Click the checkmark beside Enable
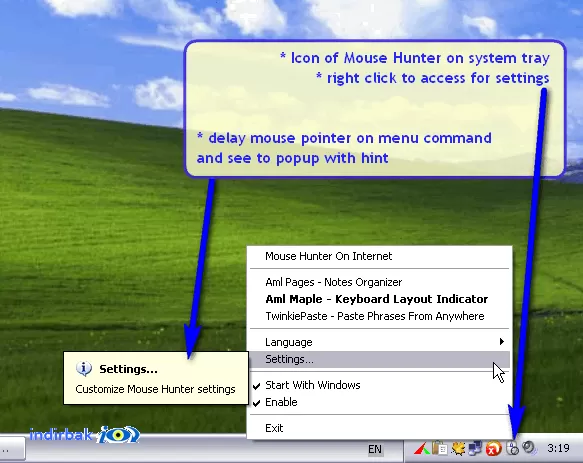Viewport: 583px width, 463px height. pos(256,403)
